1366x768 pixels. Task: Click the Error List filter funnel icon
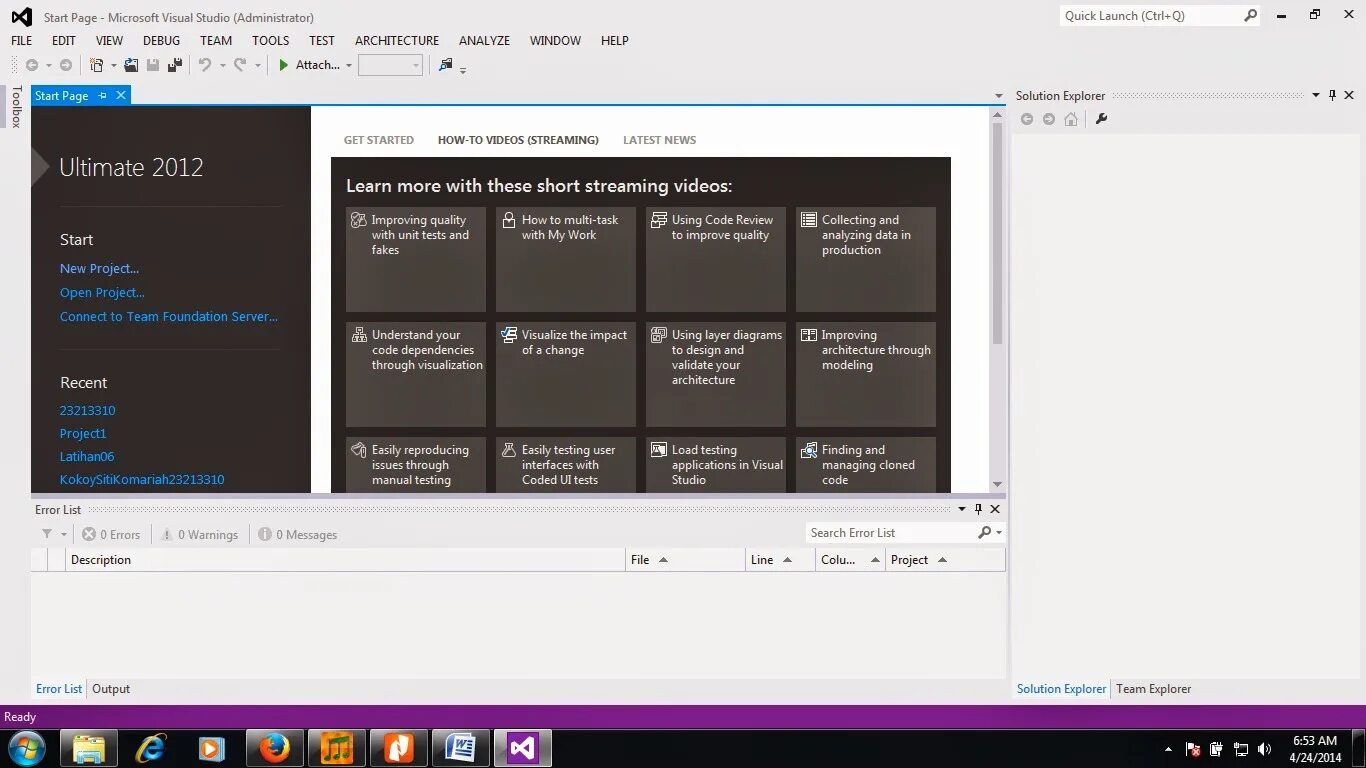[x=47, y=534]
